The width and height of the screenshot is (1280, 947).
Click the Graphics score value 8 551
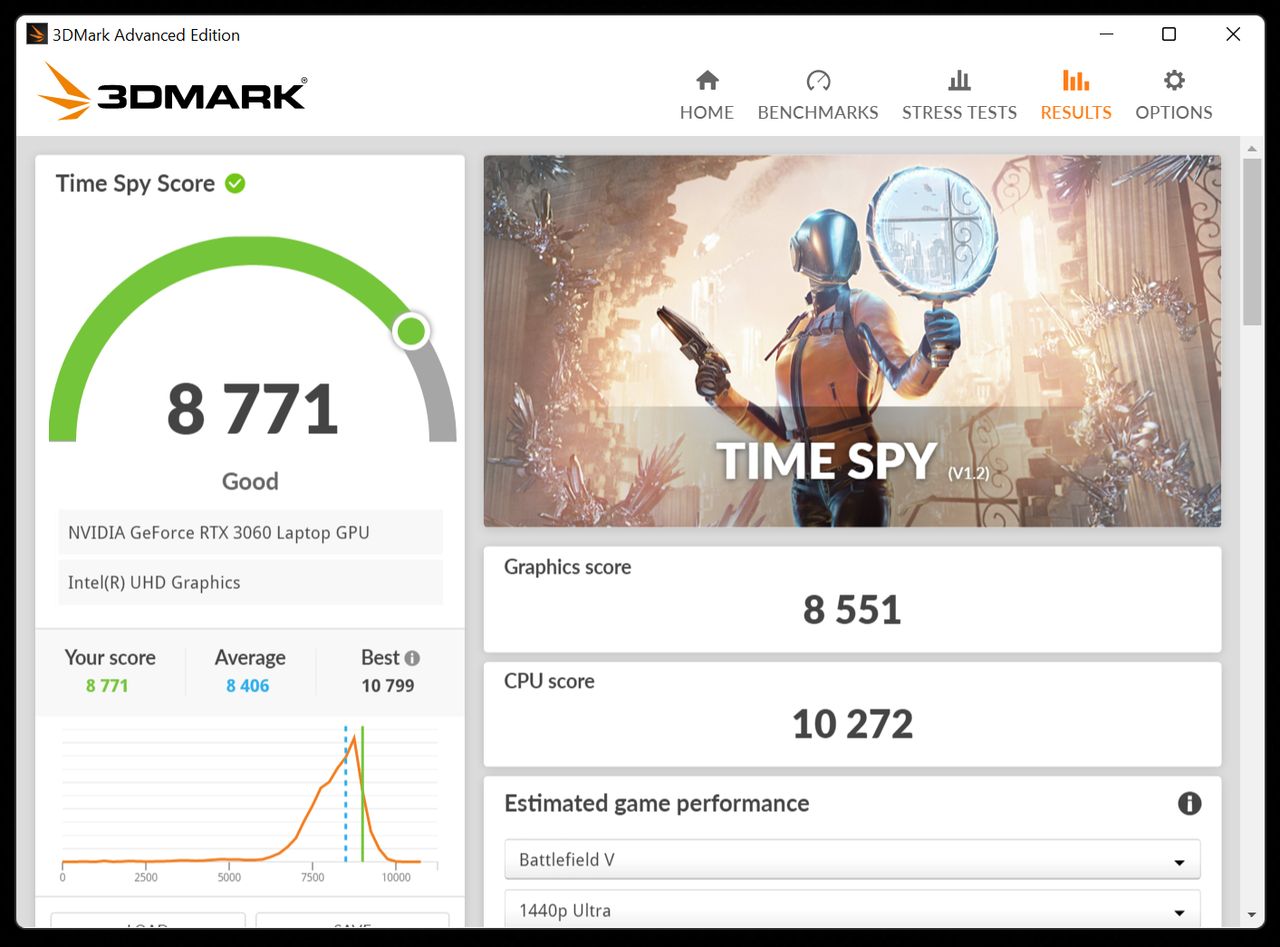[x=852, y=609]
